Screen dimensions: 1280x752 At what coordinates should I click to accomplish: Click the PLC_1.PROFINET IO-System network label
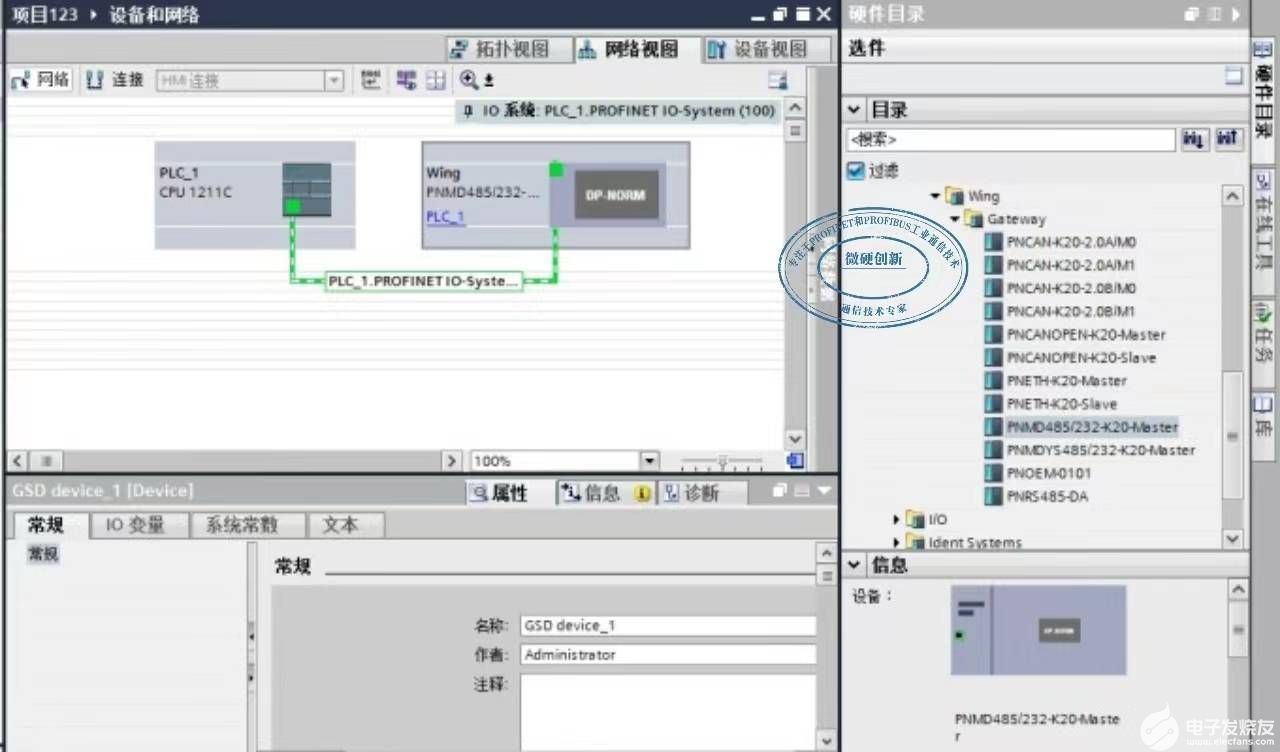point(424,282)
